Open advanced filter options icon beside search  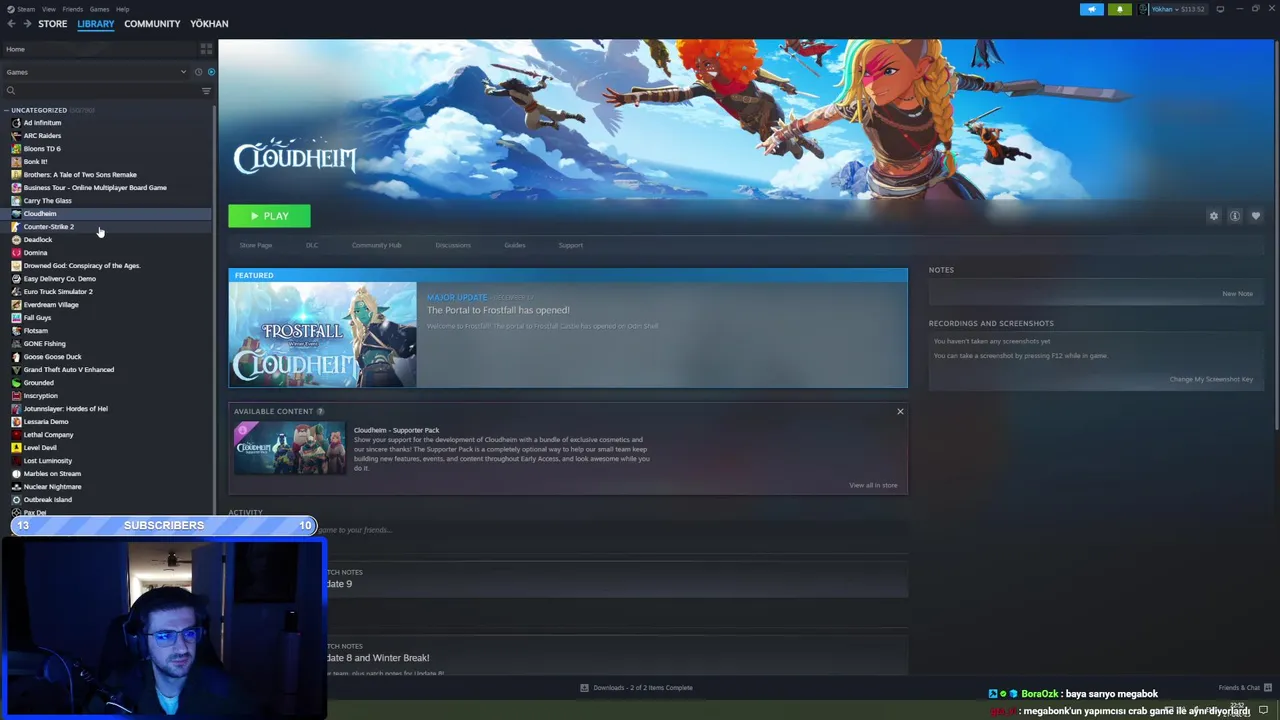(206, 91)
